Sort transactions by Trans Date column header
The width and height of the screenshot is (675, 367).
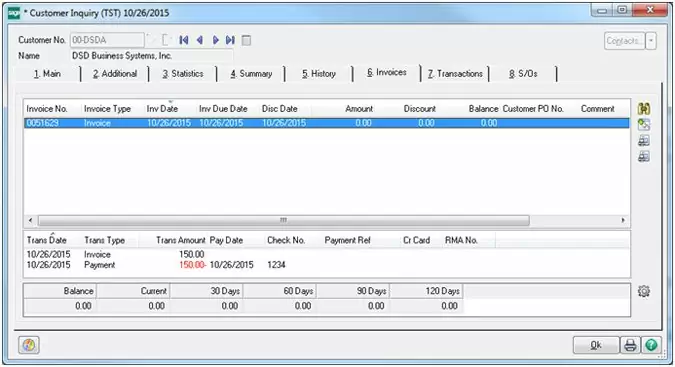[47, 240]
